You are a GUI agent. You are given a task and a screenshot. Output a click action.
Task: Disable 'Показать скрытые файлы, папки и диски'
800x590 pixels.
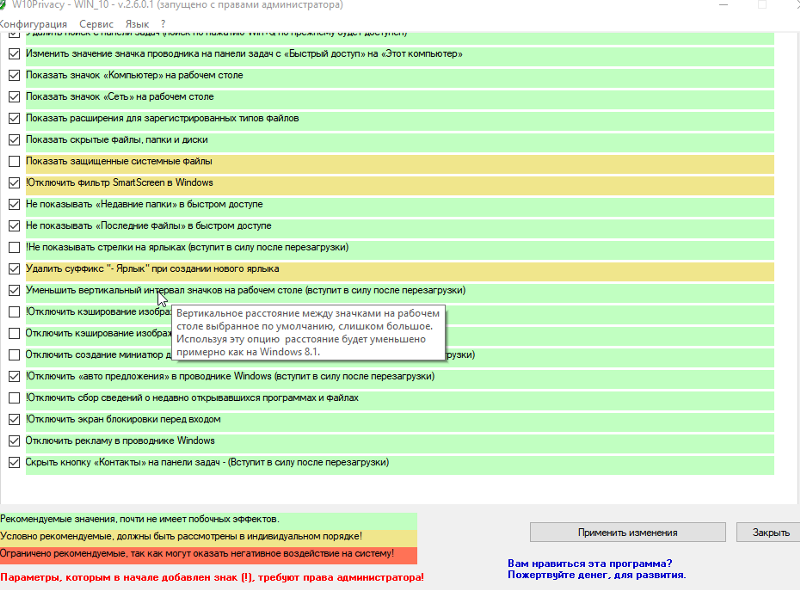14,139
